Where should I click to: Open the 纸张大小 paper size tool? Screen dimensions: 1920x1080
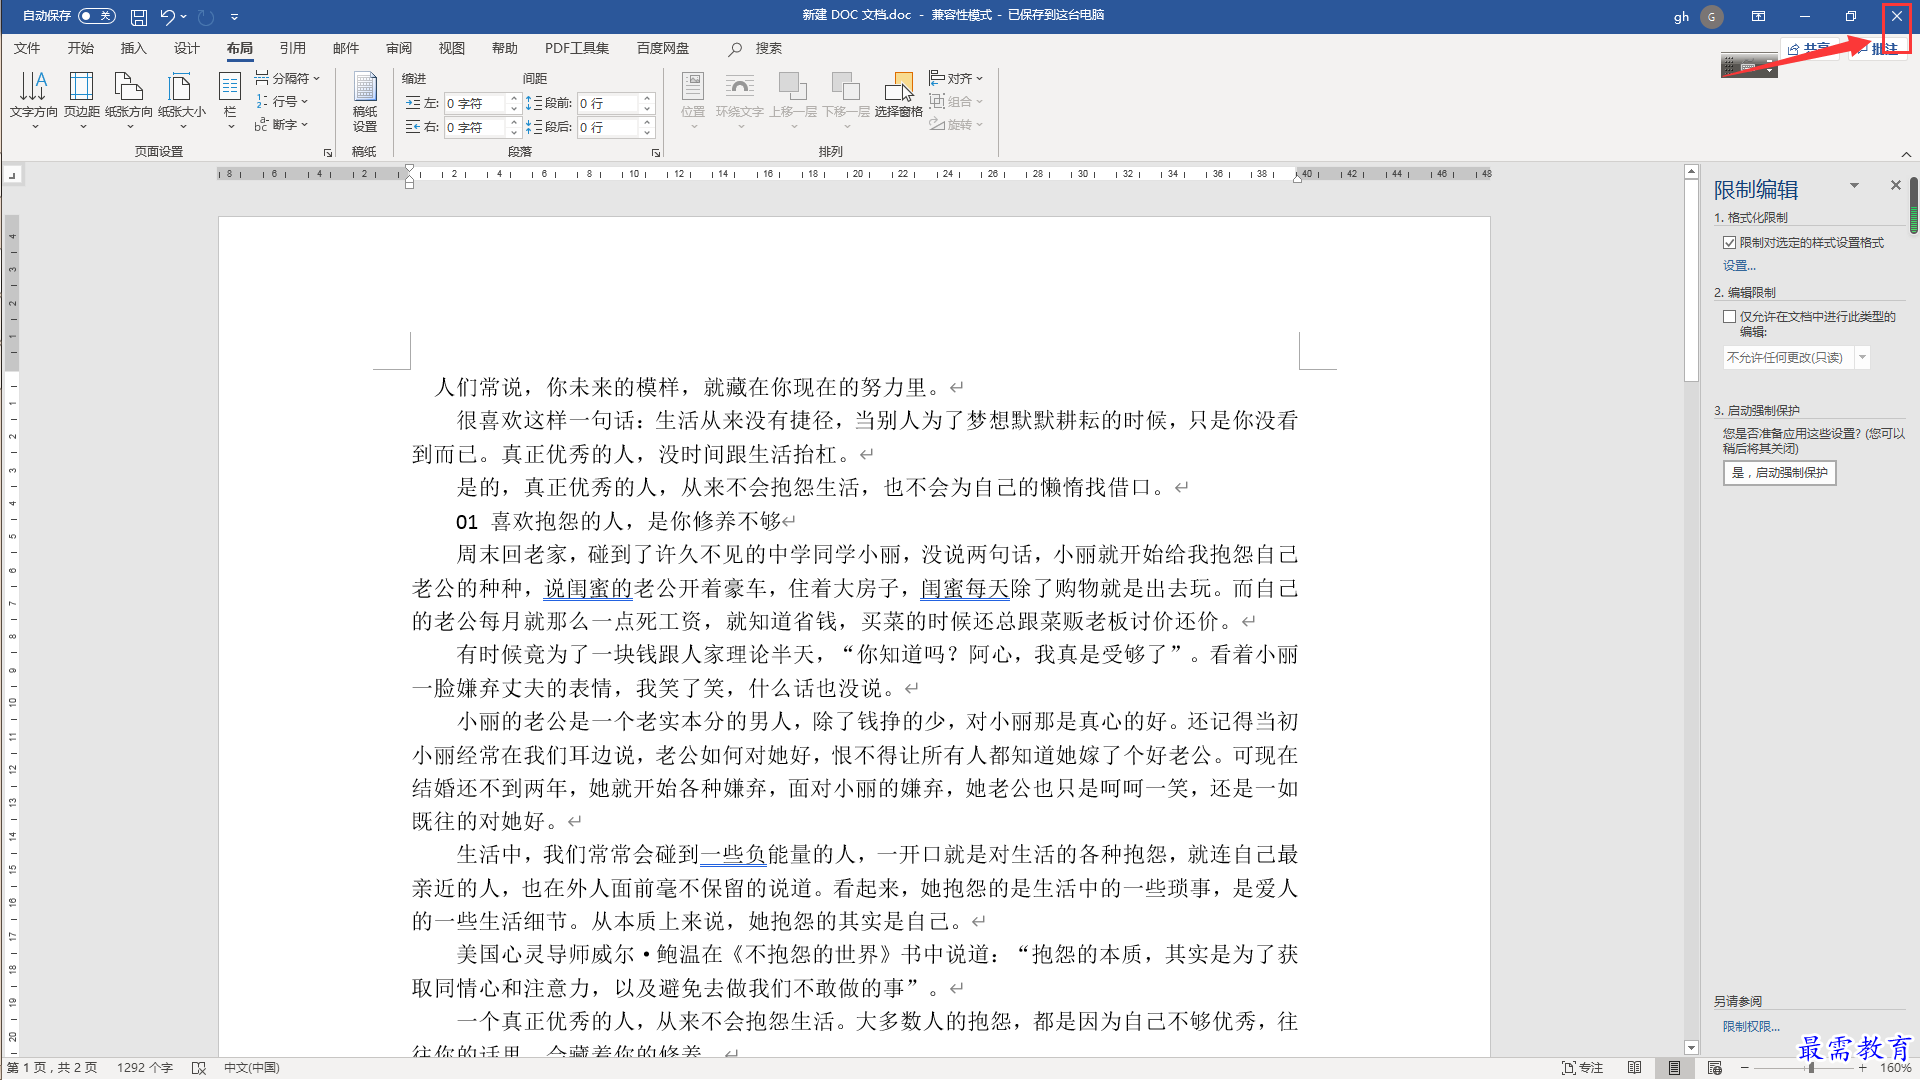coord(182,98)
